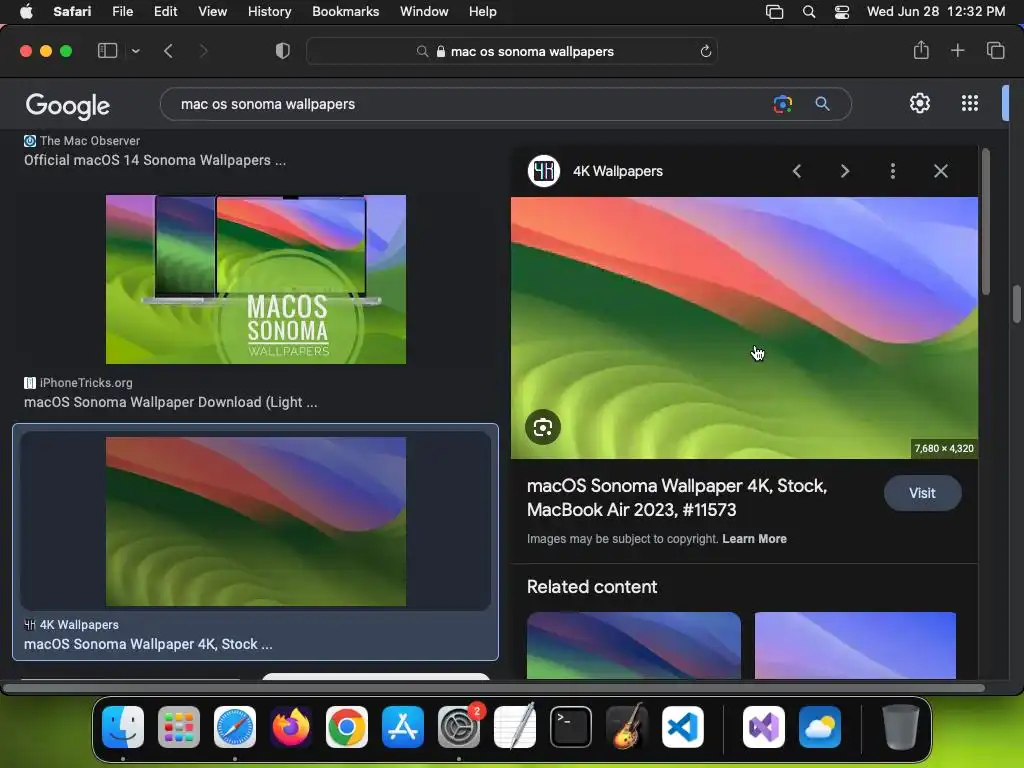Screen dimensions: 1024x768
Task: Go forward with Safari's forward arrow
Action: pyautogui.click(x=203, y=51)
